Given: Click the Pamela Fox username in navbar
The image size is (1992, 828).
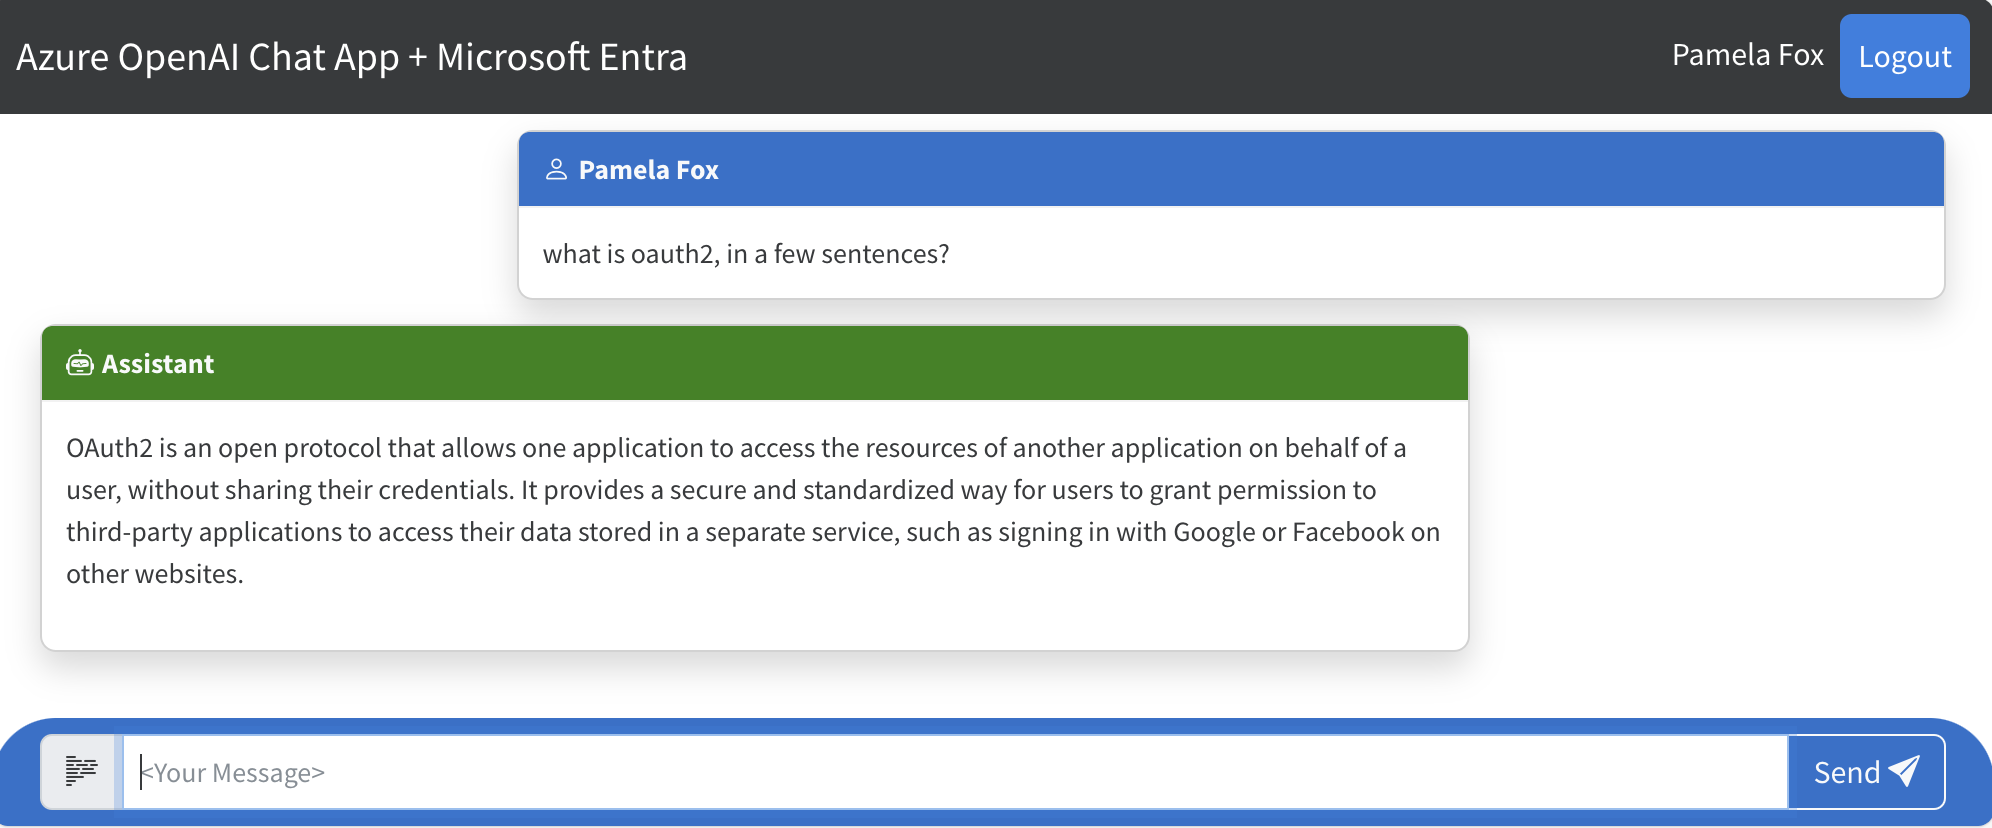Looking at the screenshot, I should point(1747,55).
